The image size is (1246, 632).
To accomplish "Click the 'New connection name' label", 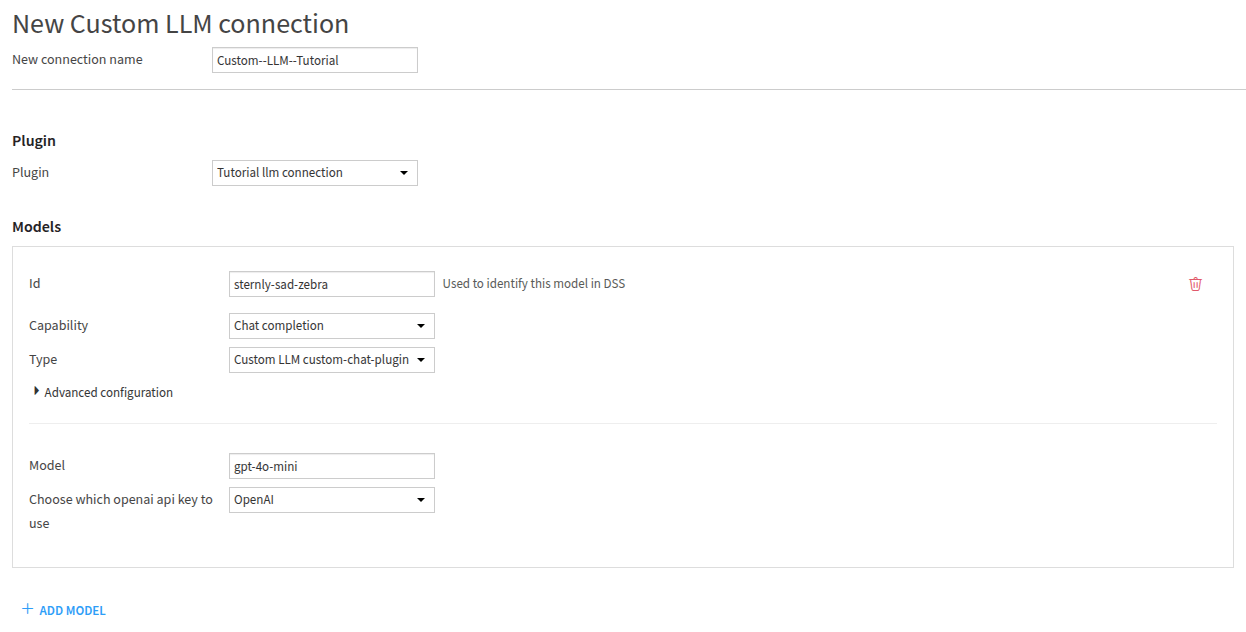I will click(x=77, y=60).
